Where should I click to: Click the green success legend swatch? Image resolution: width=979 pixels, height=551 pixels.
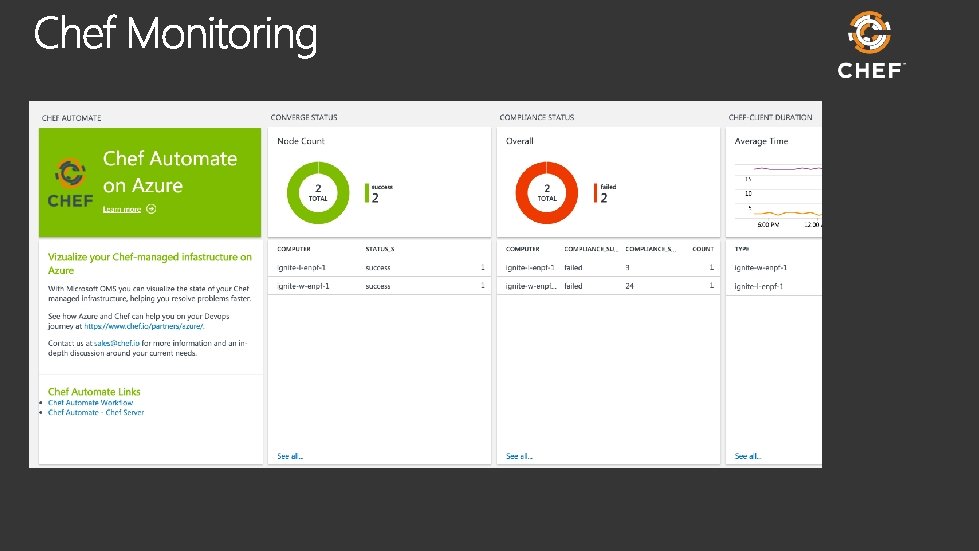click(367, 193)
